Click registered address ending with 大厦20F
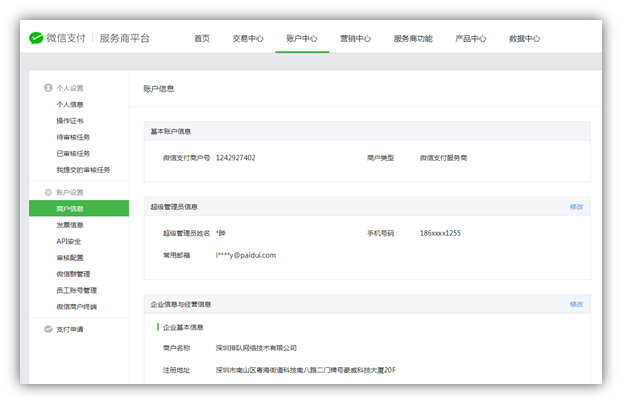Image resolution: width=622 pixels, height=404 pixels. pos(305,370)
